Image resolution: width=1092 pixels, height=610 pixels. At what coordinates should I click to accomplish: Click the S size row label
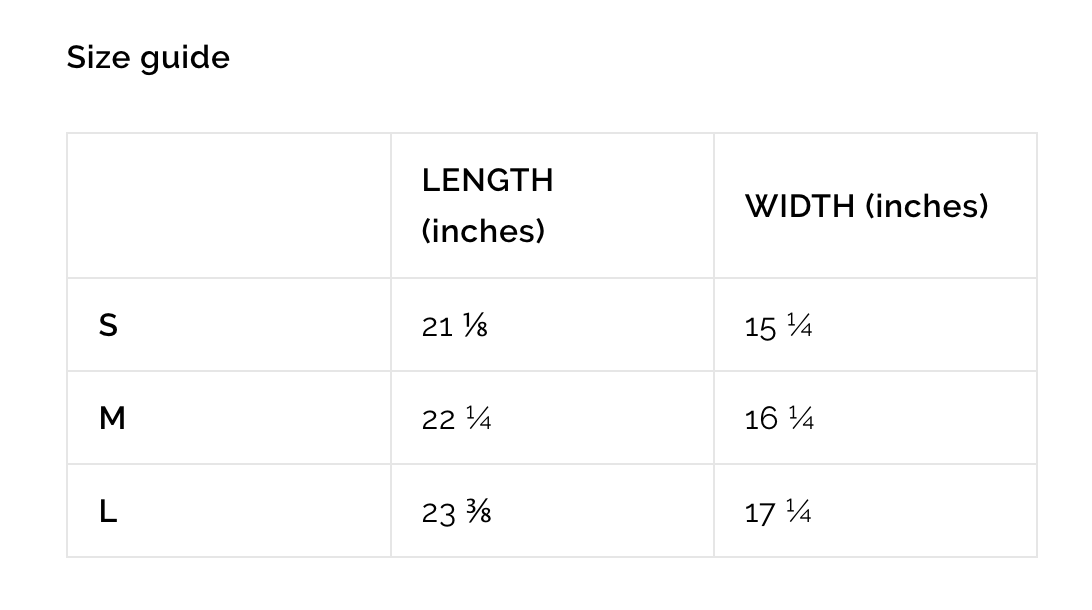tap(108, 325)
